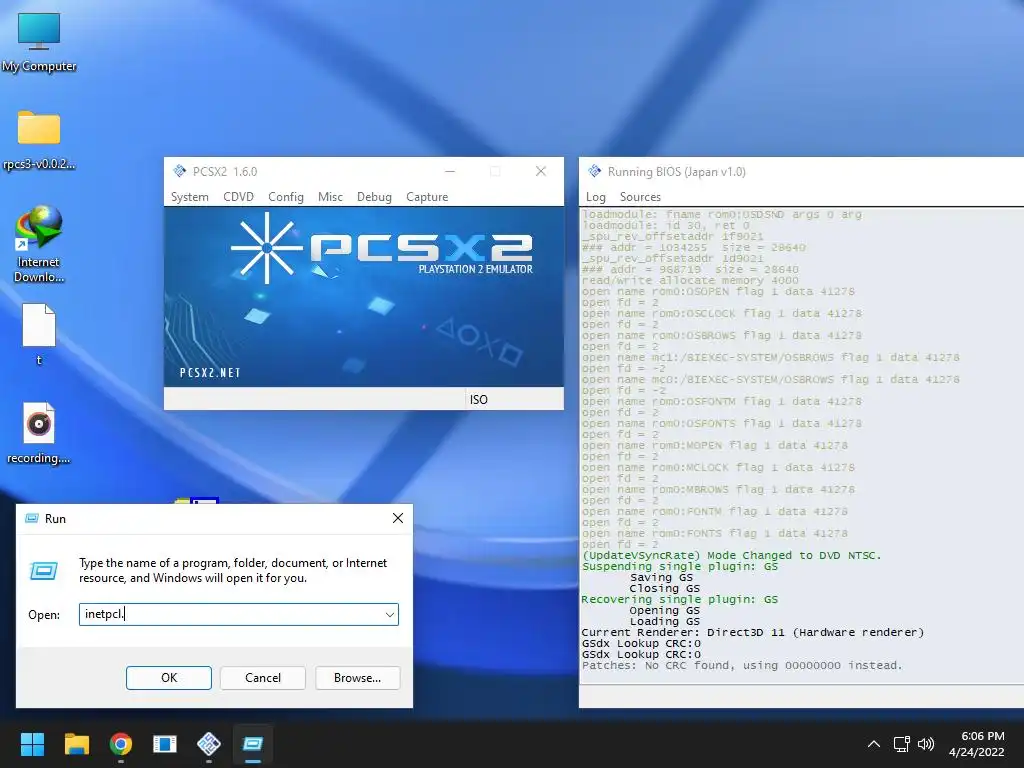Screen dimensions: 1024x768
Task: Open the CDVD menu in PCSX2
Action: [238, 197]
